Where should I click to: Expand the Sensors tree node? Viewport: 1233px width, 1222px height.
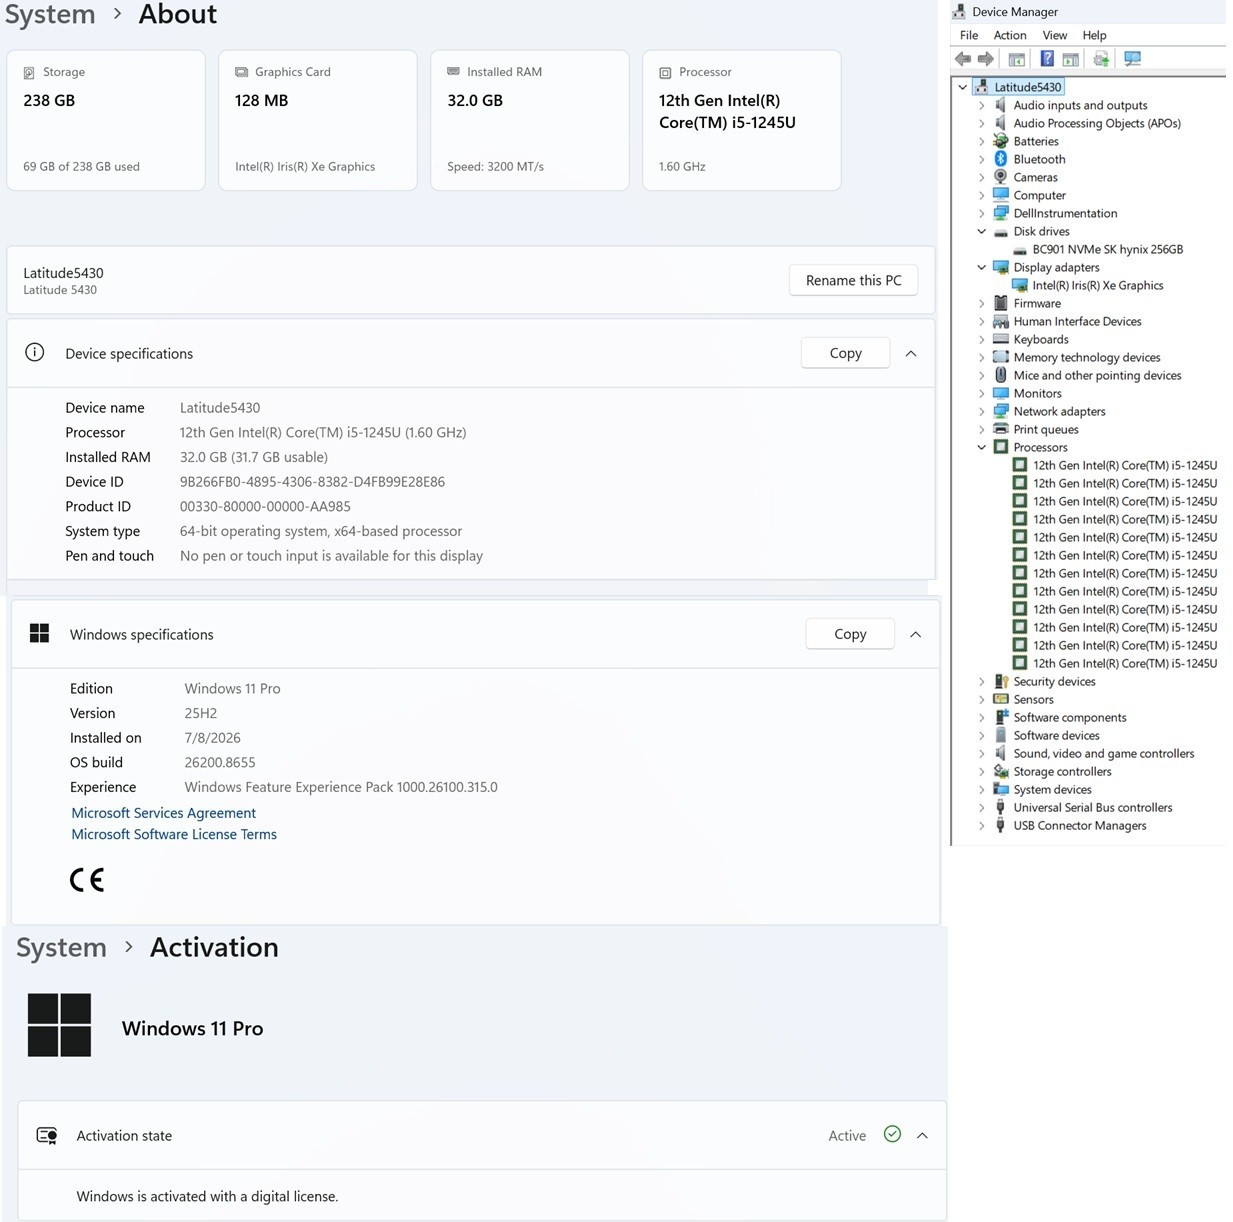tap(982, 699)
